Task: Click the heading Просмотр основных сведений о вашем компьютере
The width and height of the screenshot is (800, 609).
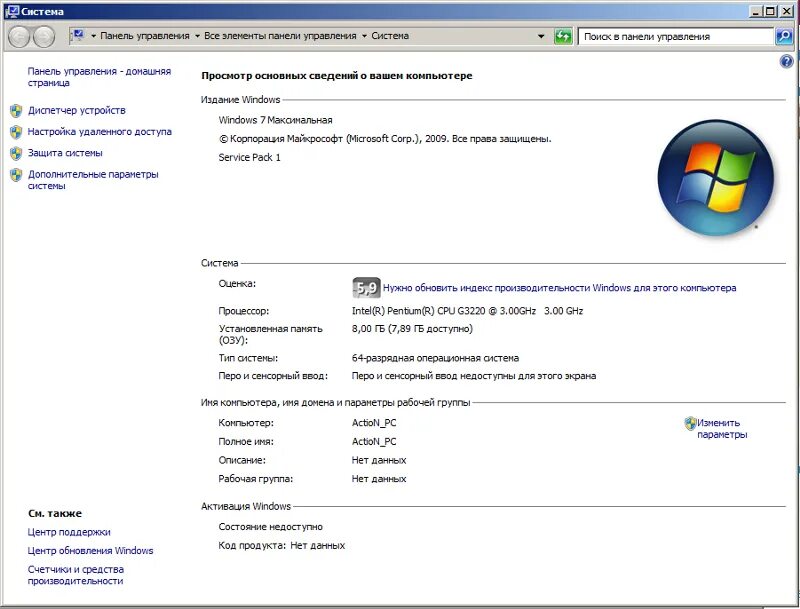Action: 337,75
